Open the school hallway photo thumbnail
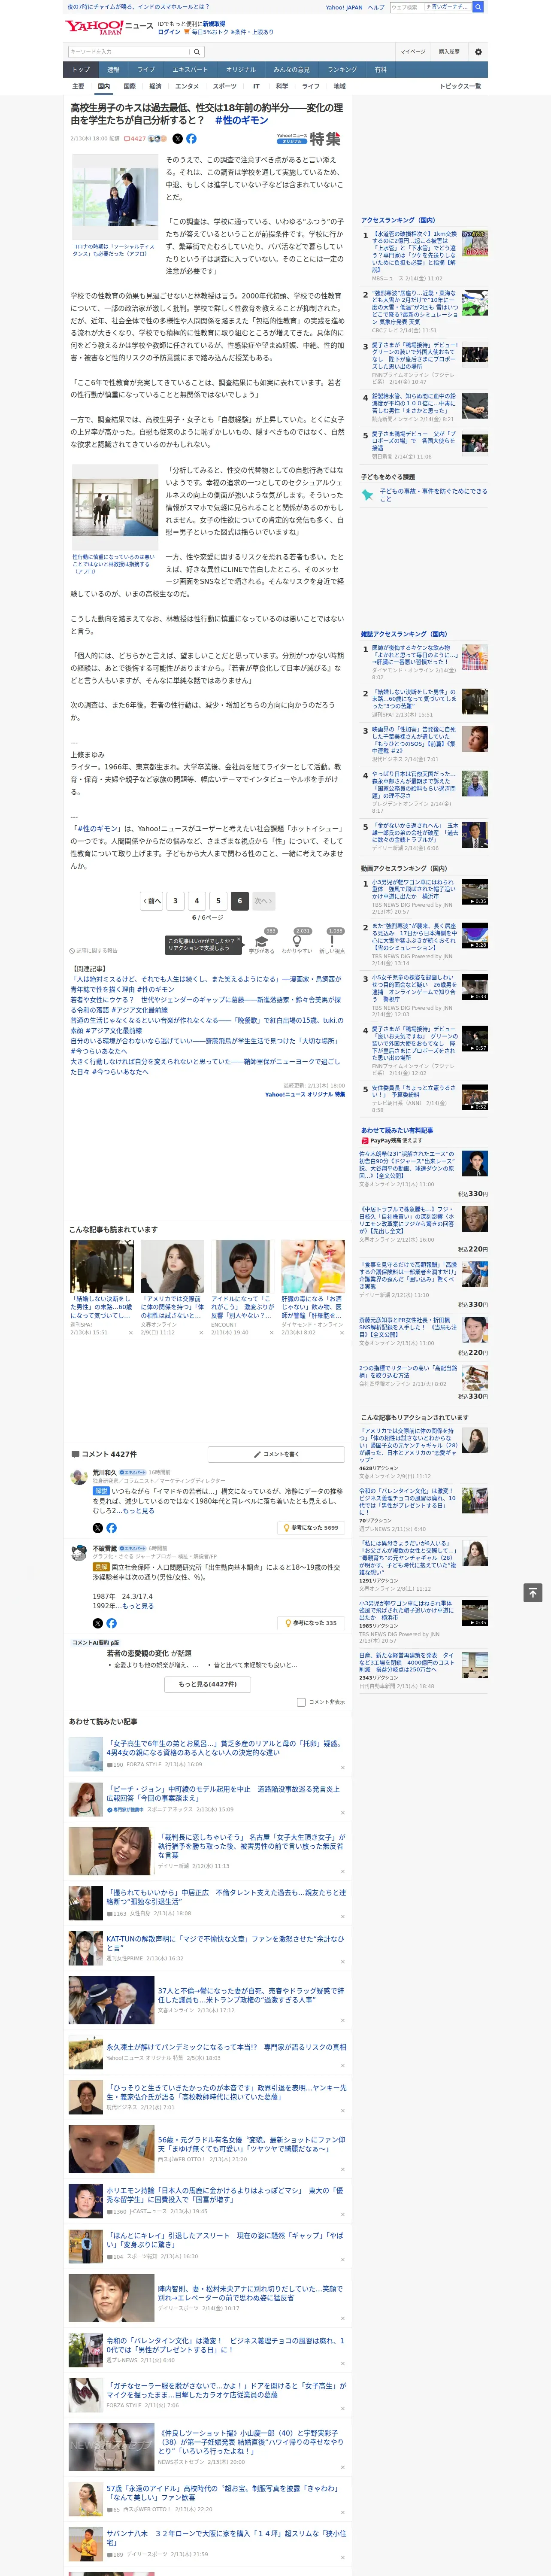This screenshot has width=551, height=2576. [115, 507]
